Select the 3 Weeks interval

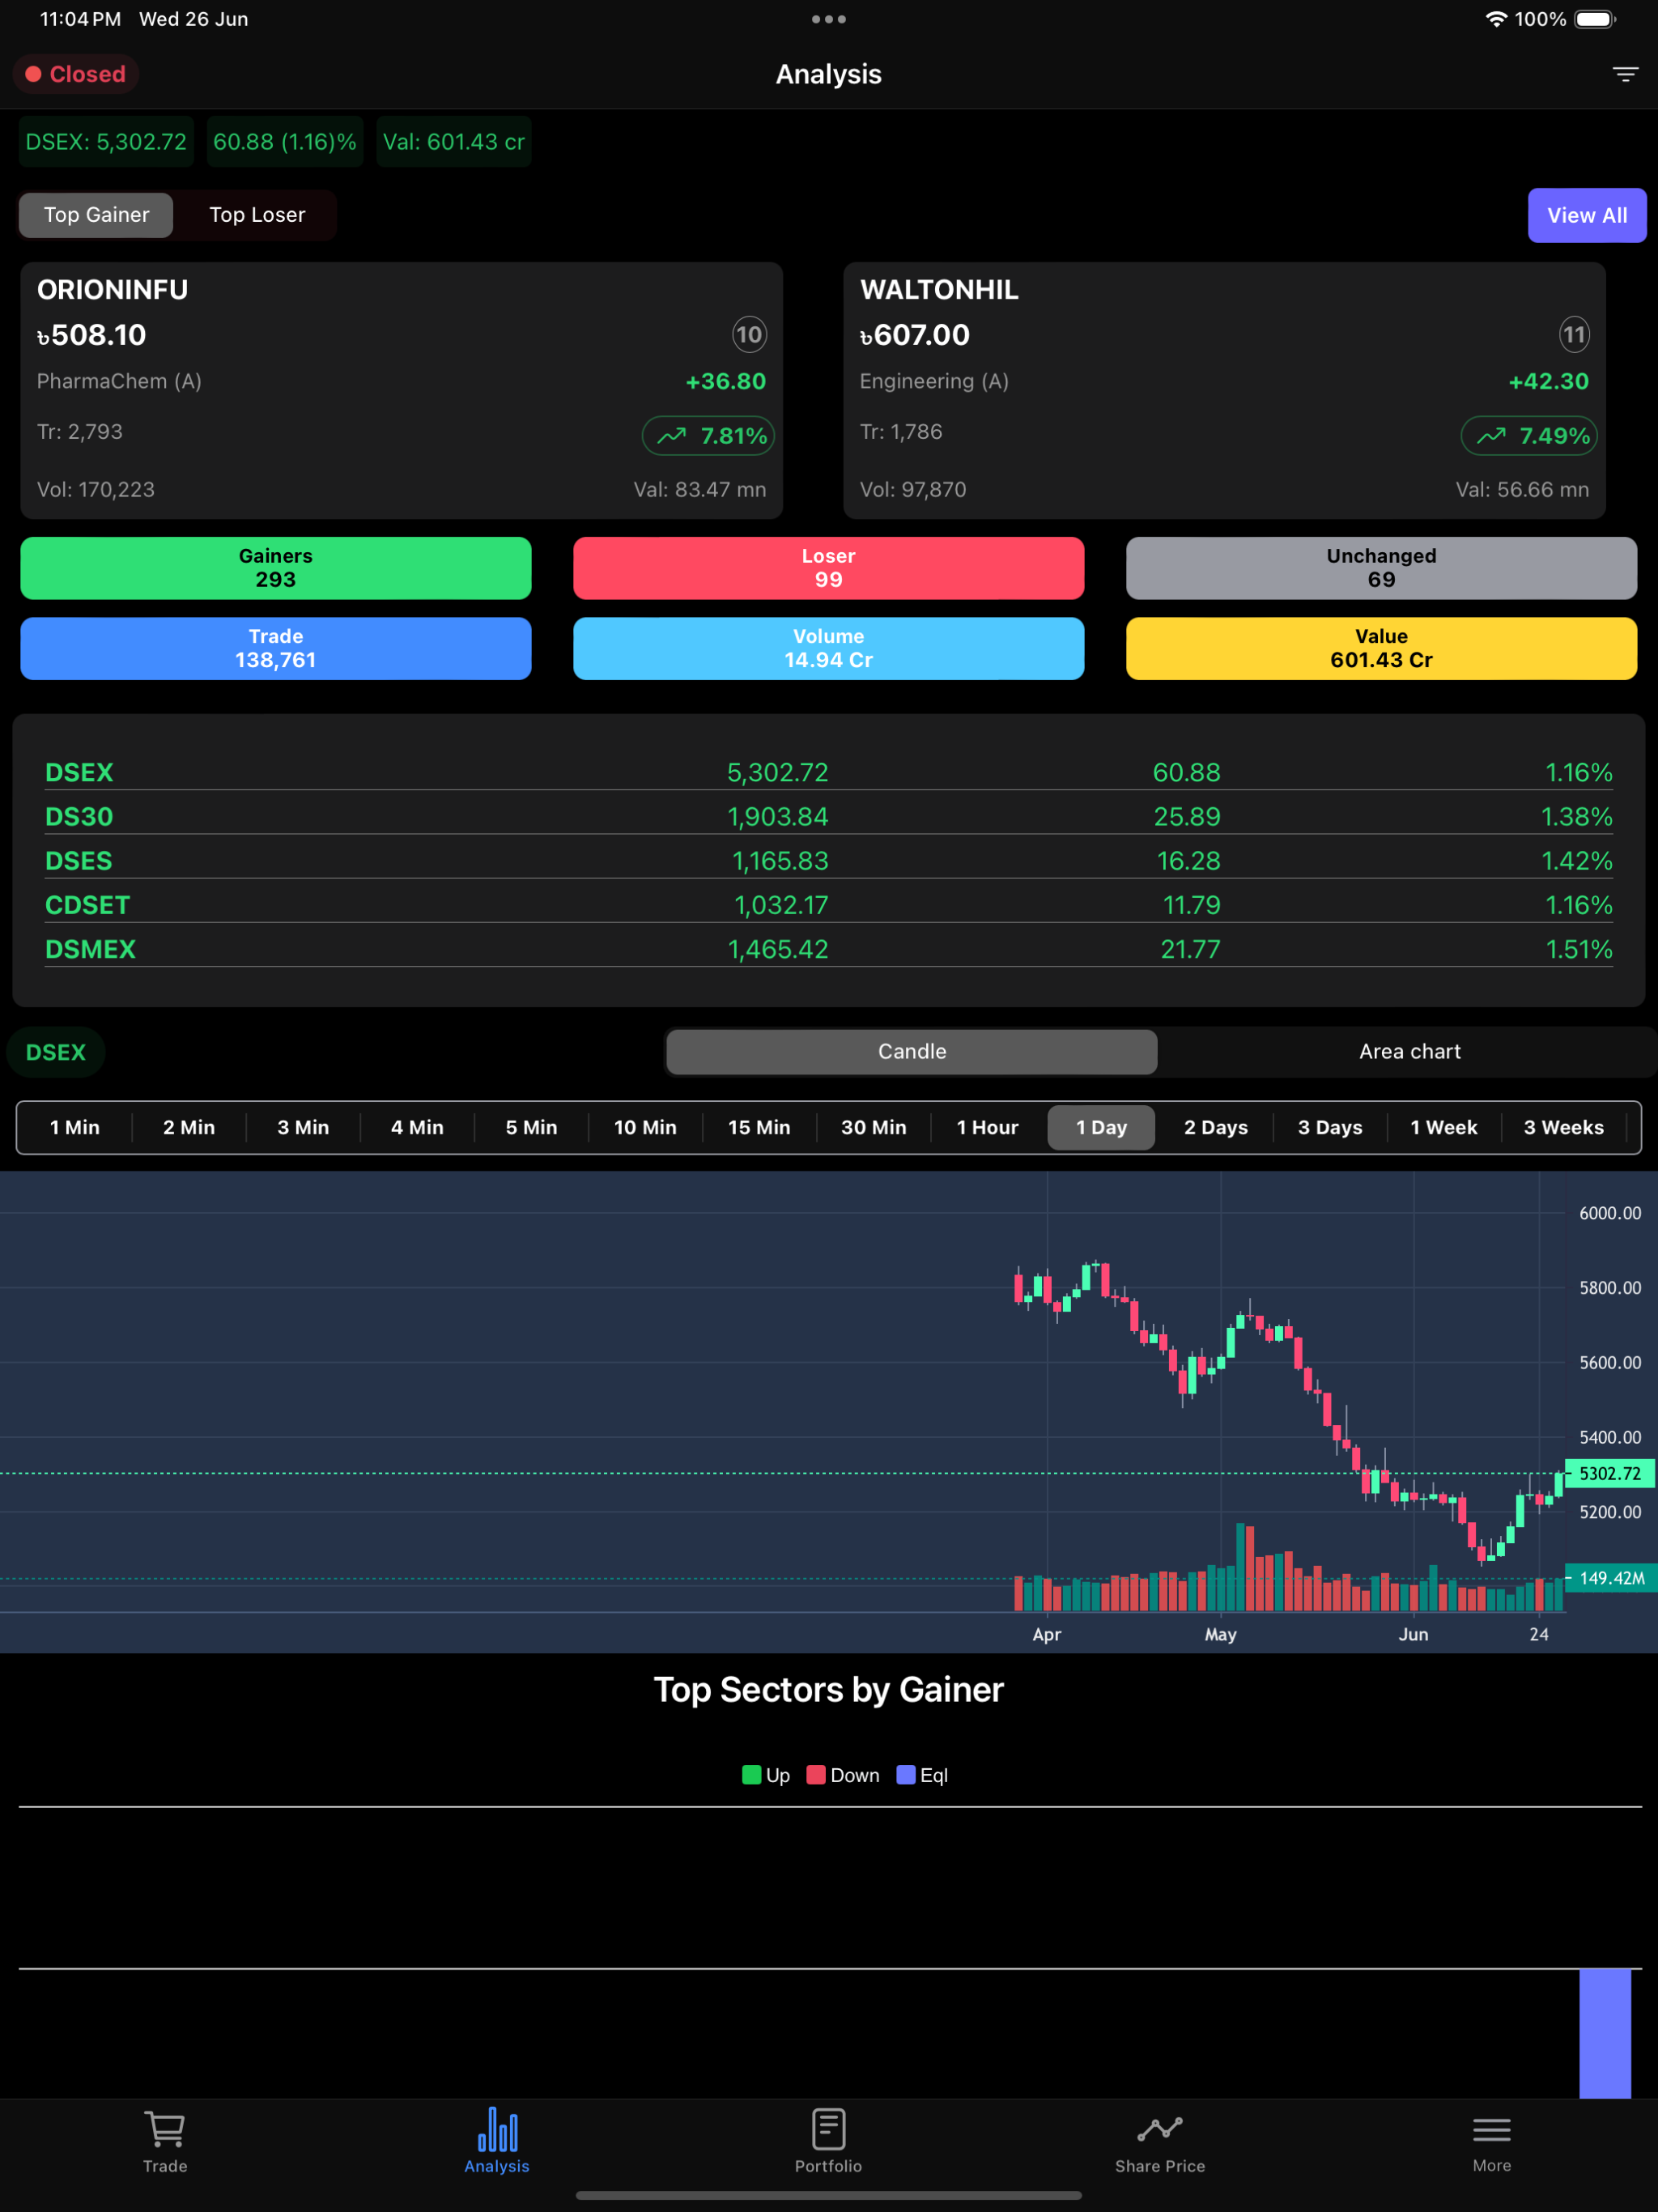tap(1563, 1127)
